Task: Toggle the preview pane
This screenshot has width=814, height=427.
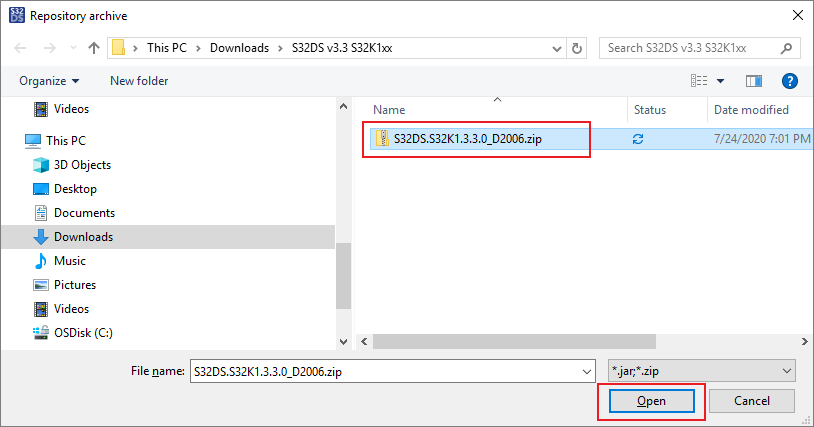Action: coord(754,81)
